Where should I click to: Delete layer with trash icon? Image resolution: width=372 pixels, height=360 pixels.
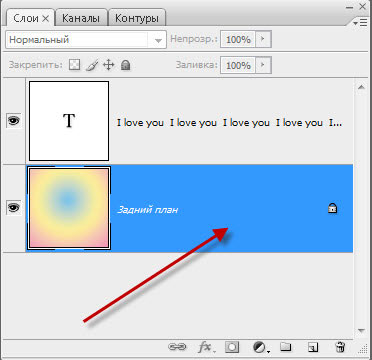[340, 347]
